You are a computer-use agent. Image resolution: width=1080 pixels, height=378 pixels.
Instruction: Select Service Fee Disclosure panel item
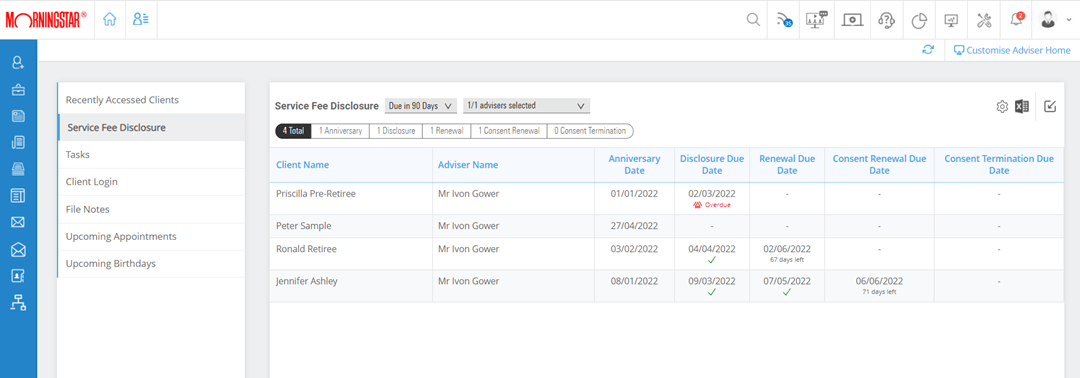coord(152,127)
